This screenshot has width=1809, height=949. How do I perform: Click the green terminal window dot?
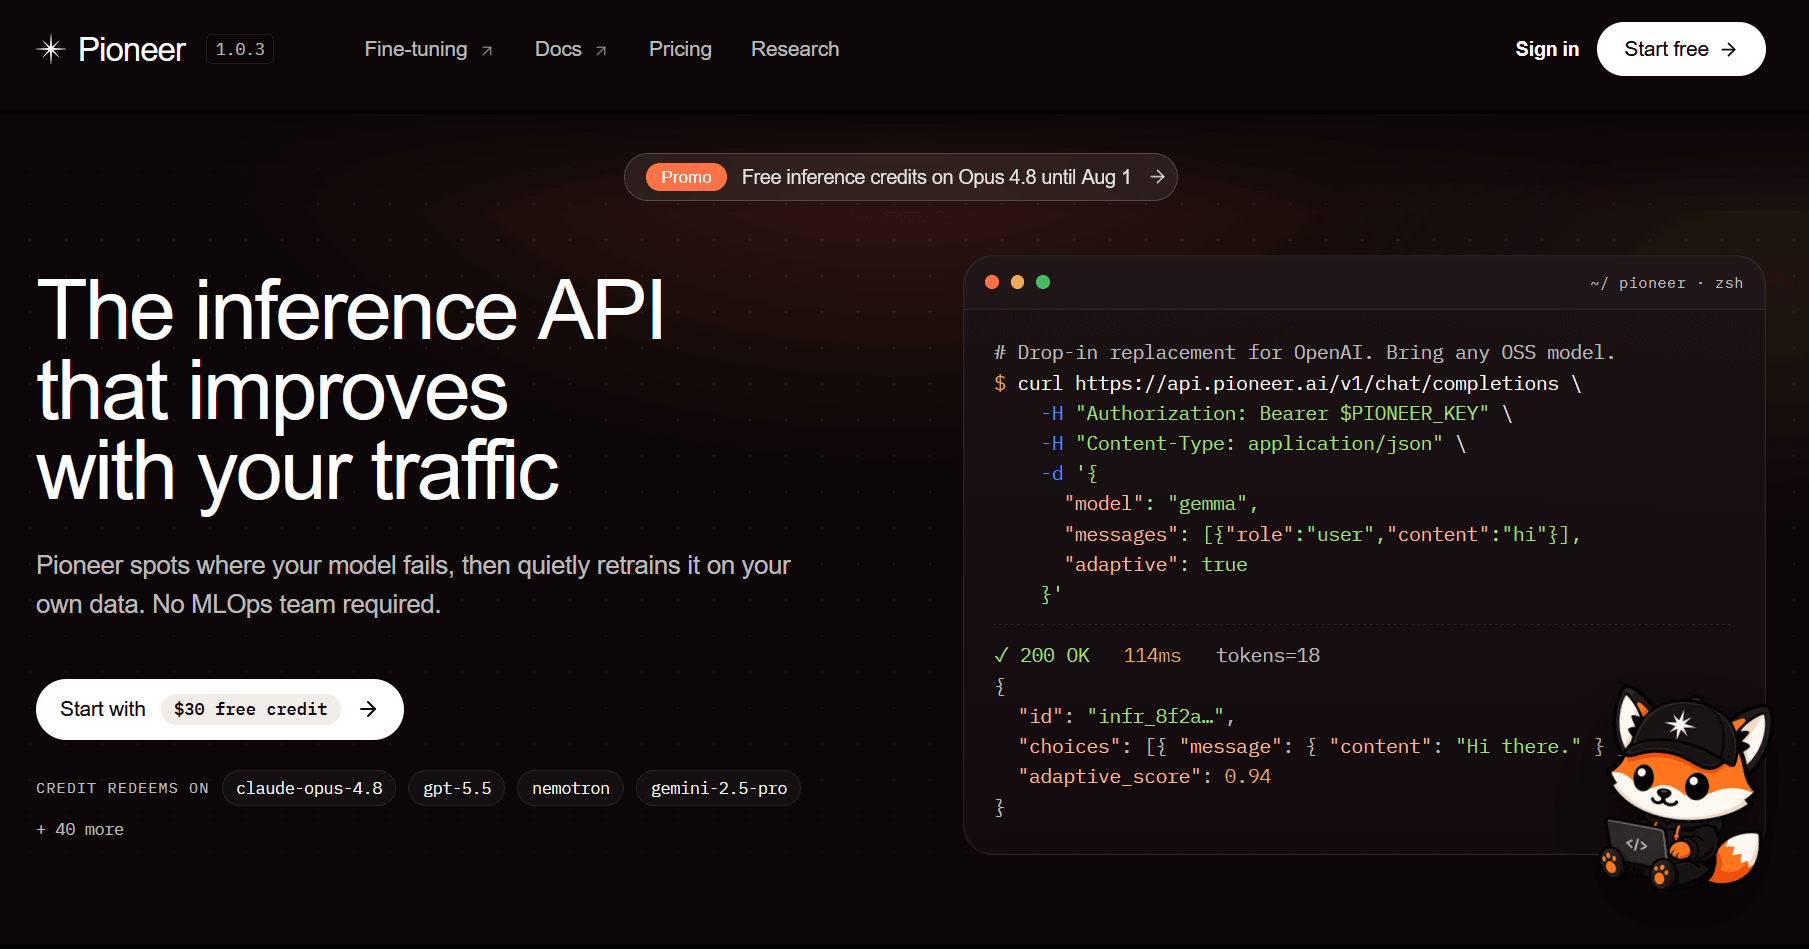click(x=1043, y=282)
